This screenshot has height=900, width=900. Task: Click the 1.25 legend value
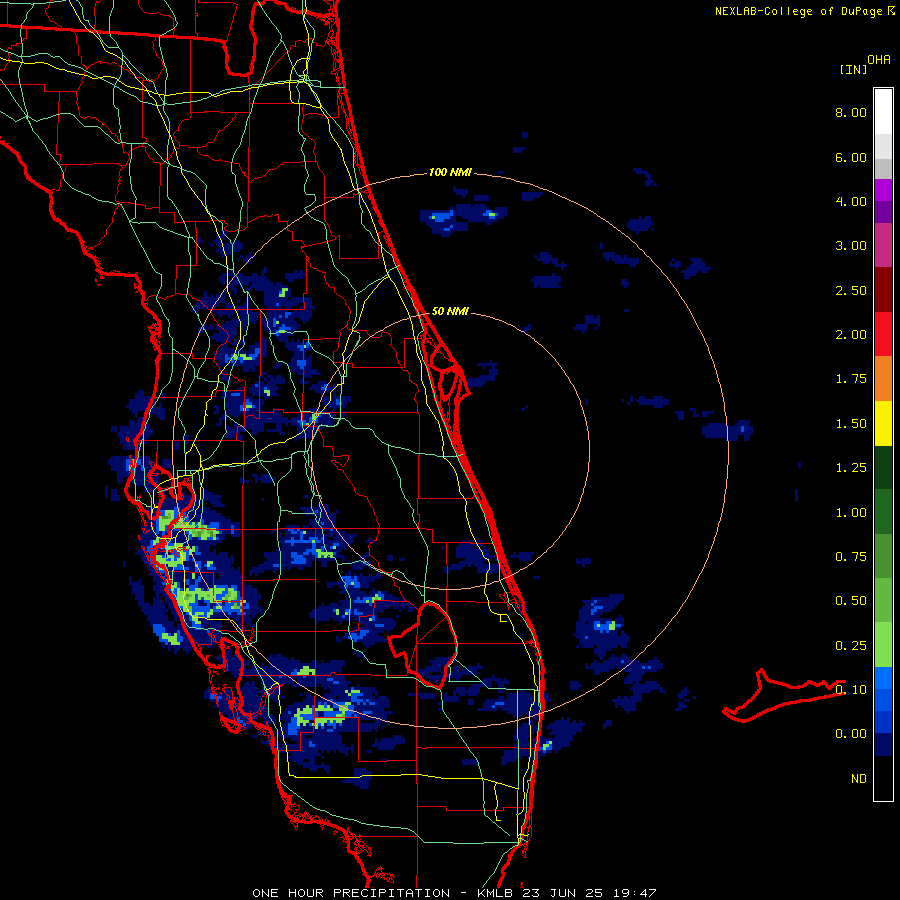(851, 468)
